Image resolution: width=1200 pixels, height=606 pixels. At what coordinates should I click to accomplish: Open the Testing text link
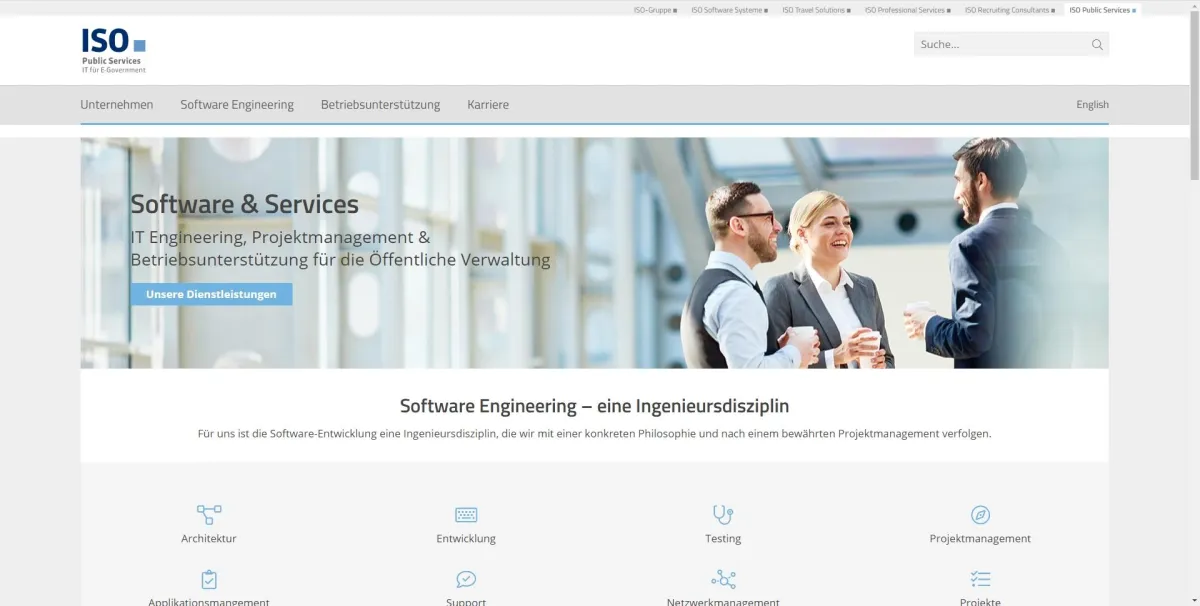tap(723, 538)
